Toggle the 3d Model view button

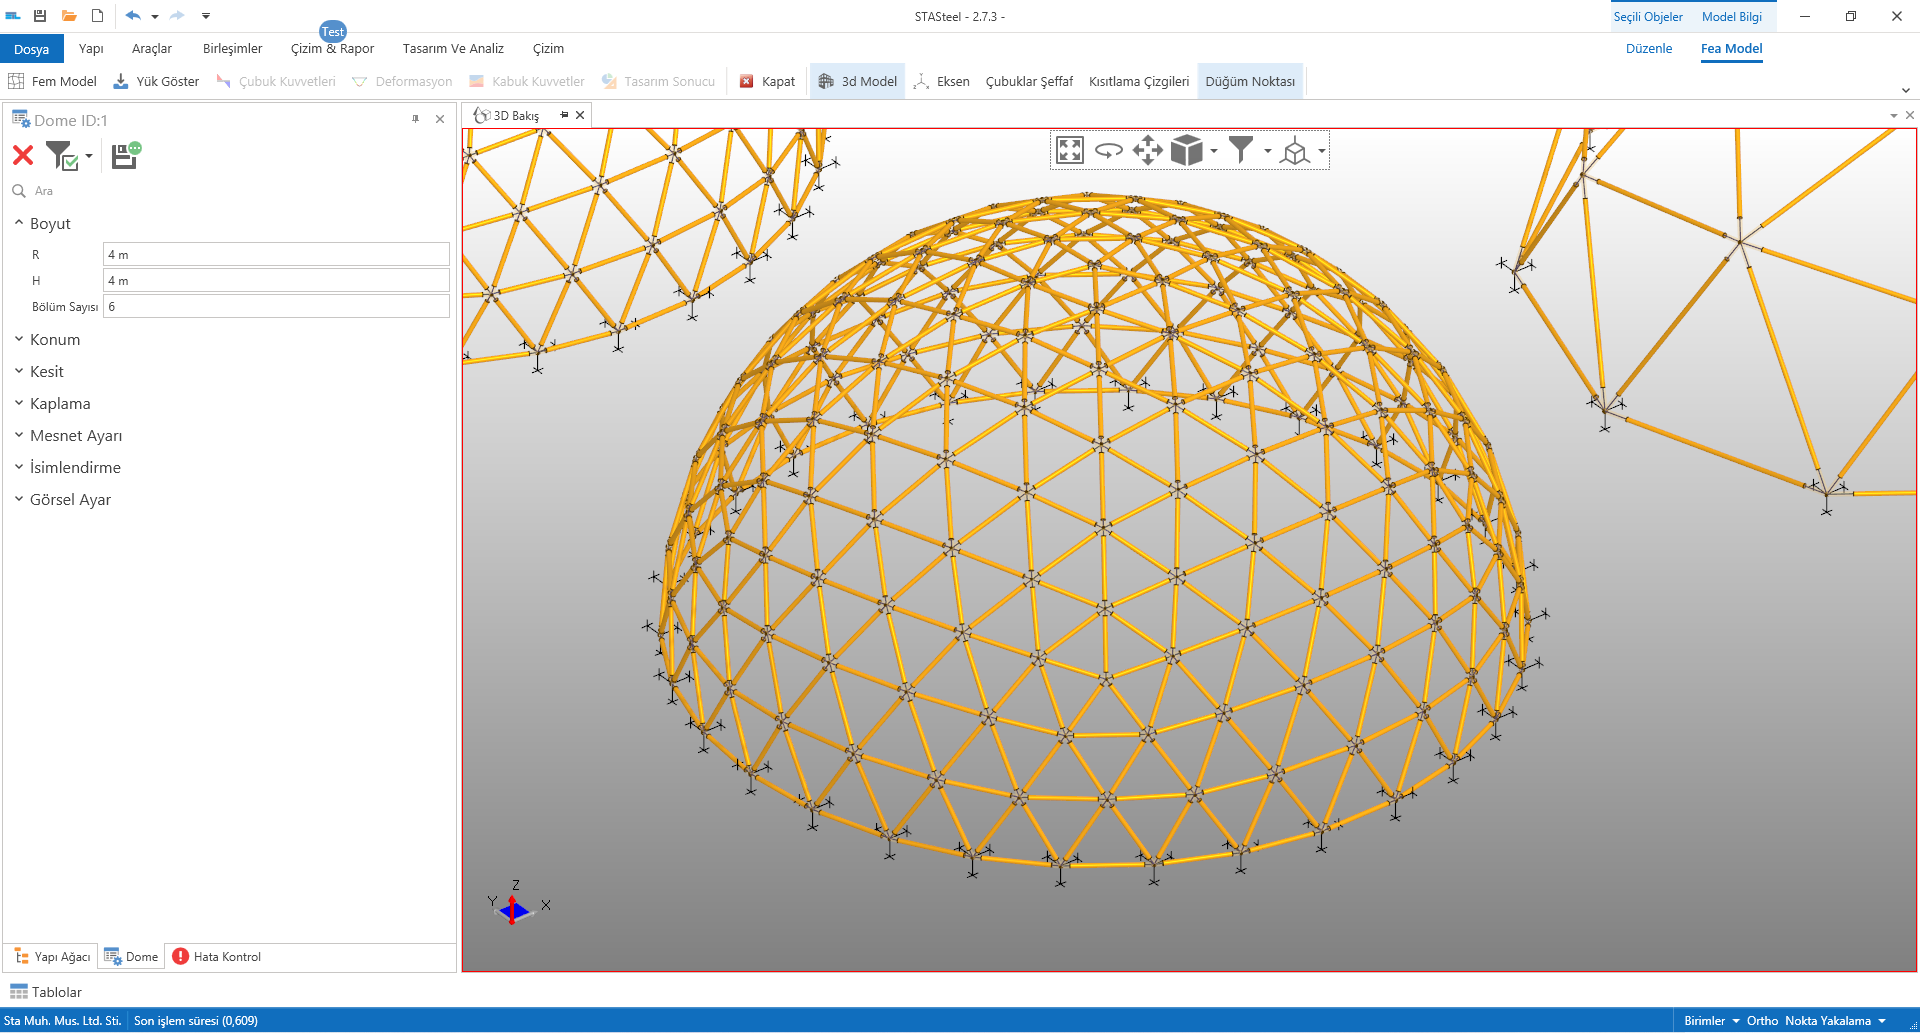click(x=858, y=82)
